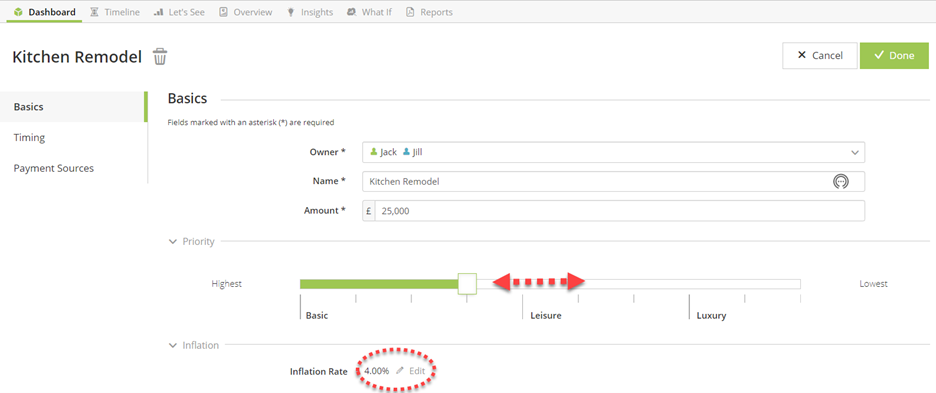Click the What If icon
This screenshot has width=936, height=393.
tap(352, 12)
